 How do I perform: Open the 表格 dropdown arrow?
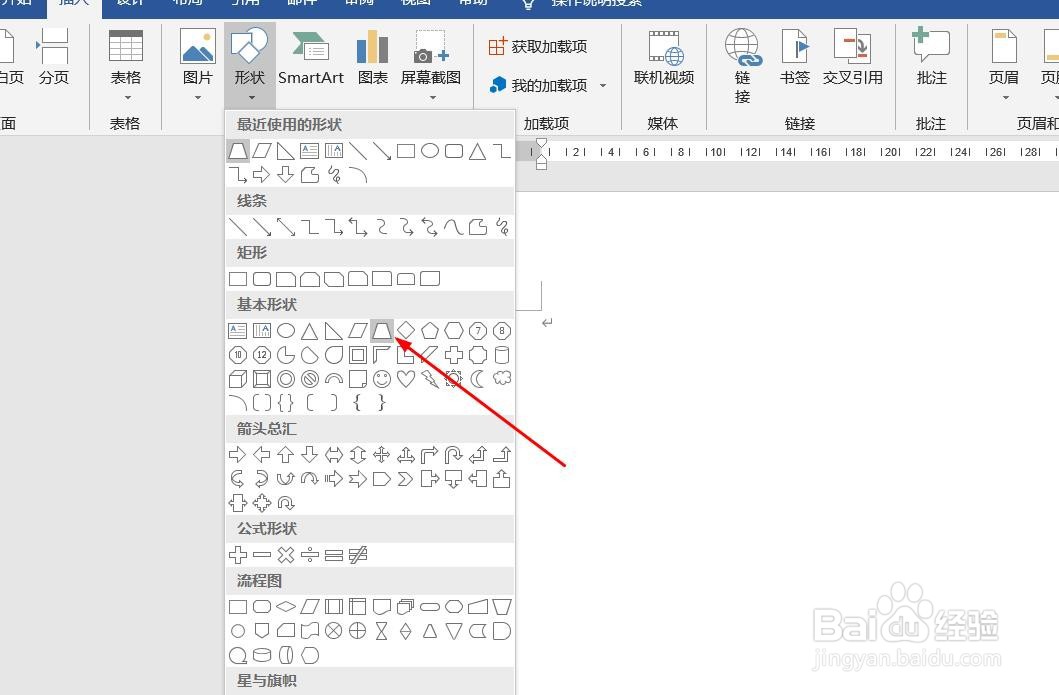pos(125,96)
